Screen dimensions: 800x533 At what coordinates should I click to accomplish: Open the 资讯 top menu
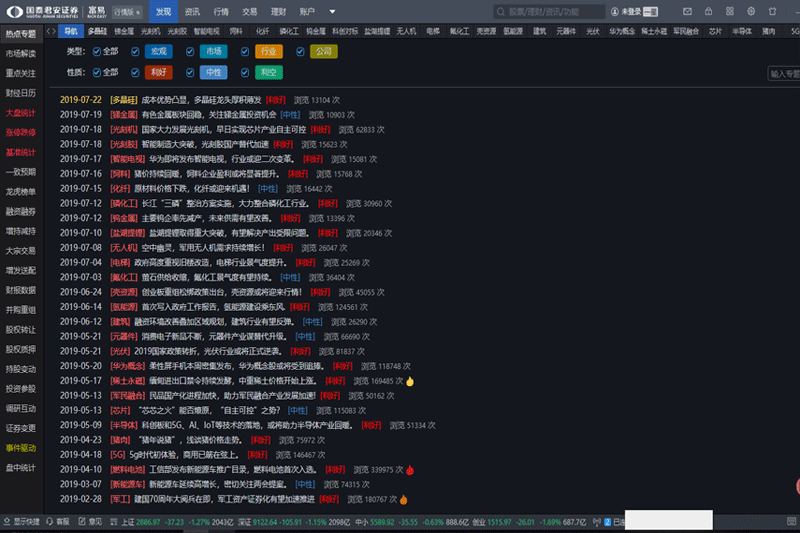[192, 11]
